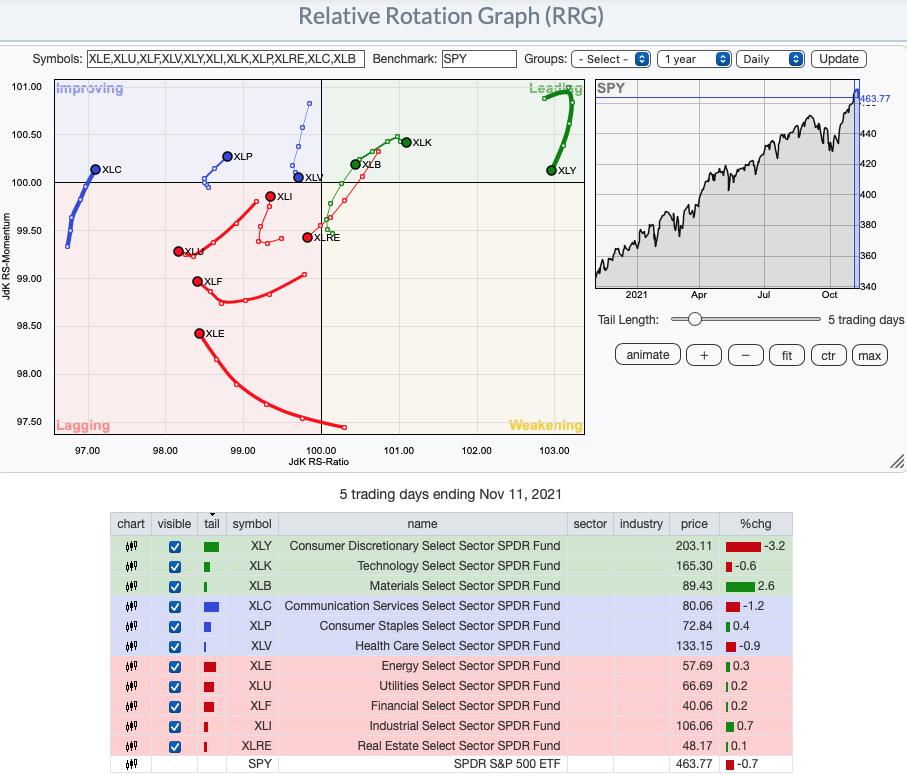The image size is (907, 775).
Task: Click the XLK point on the RRG
Action: [x=406, y=142]
